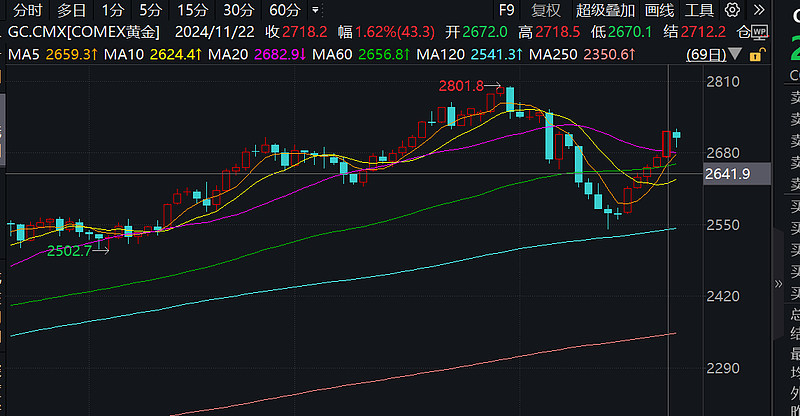Open the dropdown arrow after 60分
Screen dimensions: 800x416
pos(315,10)
